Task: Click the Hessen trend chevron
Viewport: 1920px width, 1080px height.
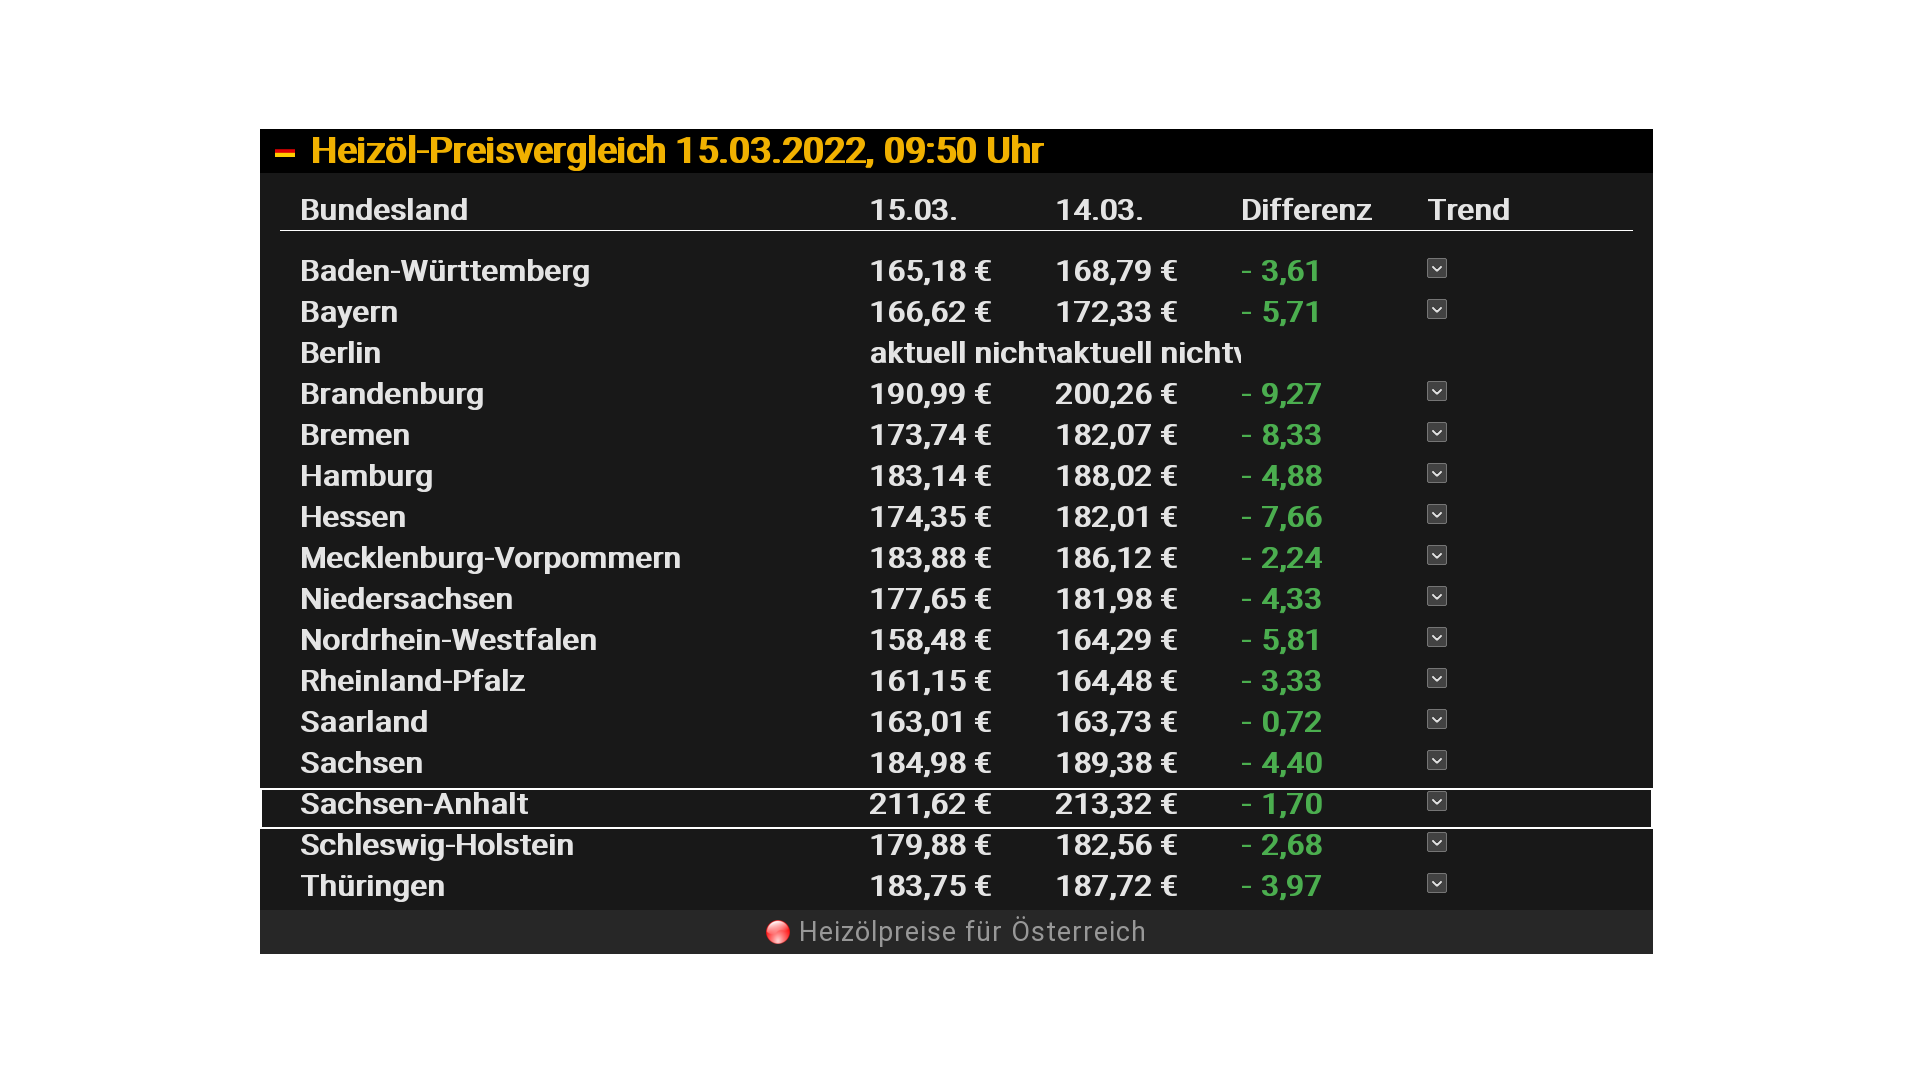Action: (1437, 514)
